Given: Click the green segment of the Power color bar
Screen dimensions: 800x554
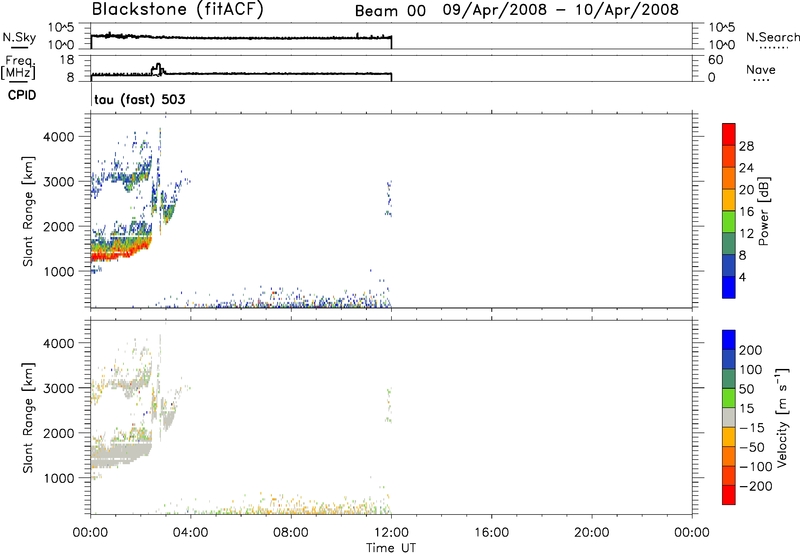Looking at the screenshot, I should tap(729, 221).
